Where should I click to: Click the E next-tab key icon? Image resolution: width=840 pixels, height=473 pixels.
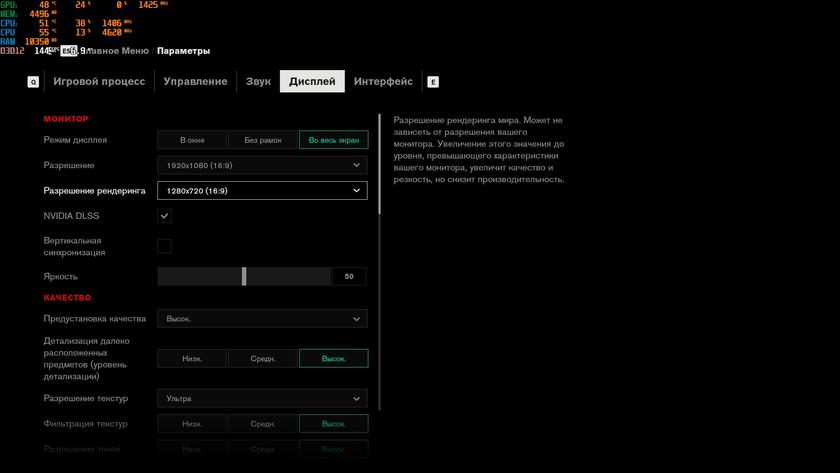(x=432, y=82)
